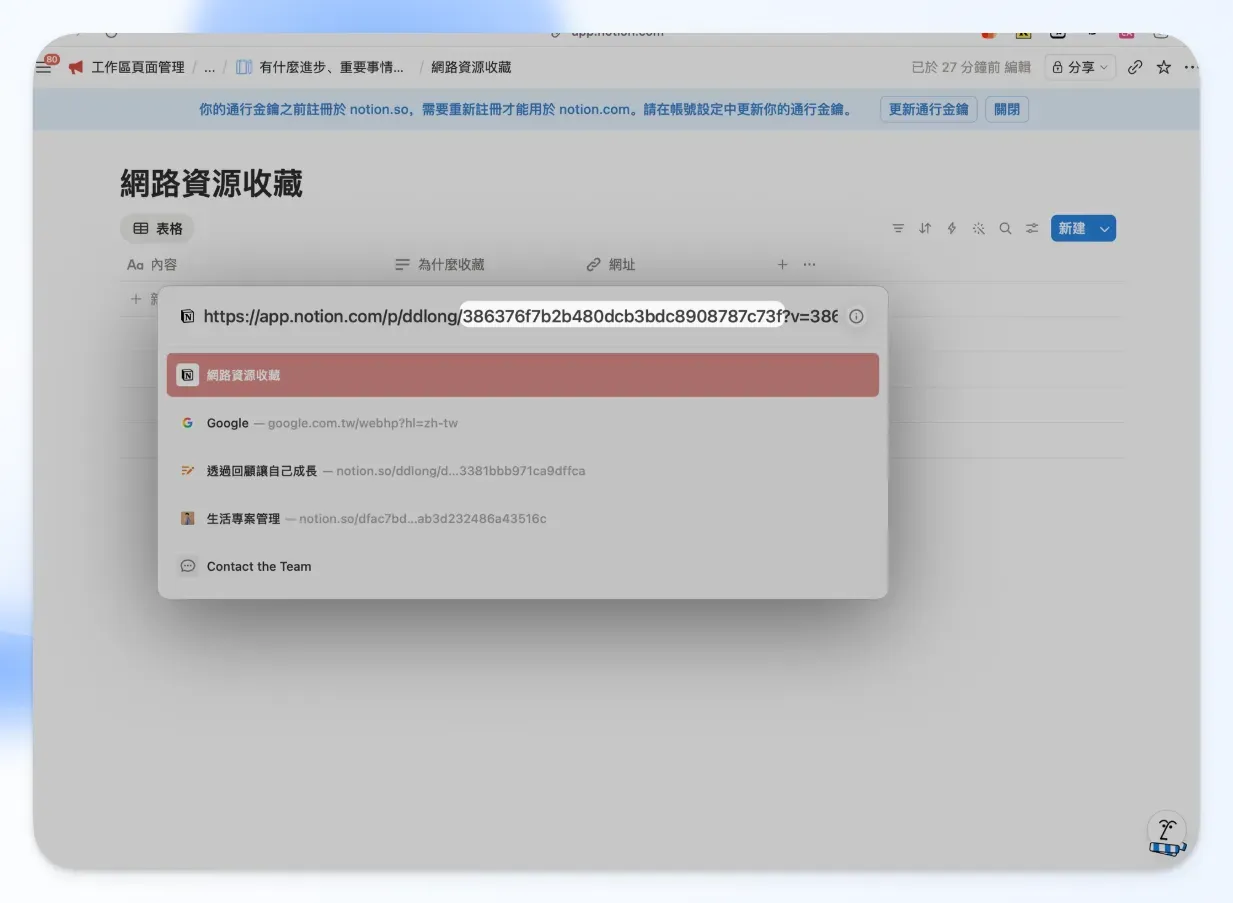Open the sidebar hamburger menu with 80 badge
The width and height of the screenshot is (1233, 903).
click(x=45, y=66)
